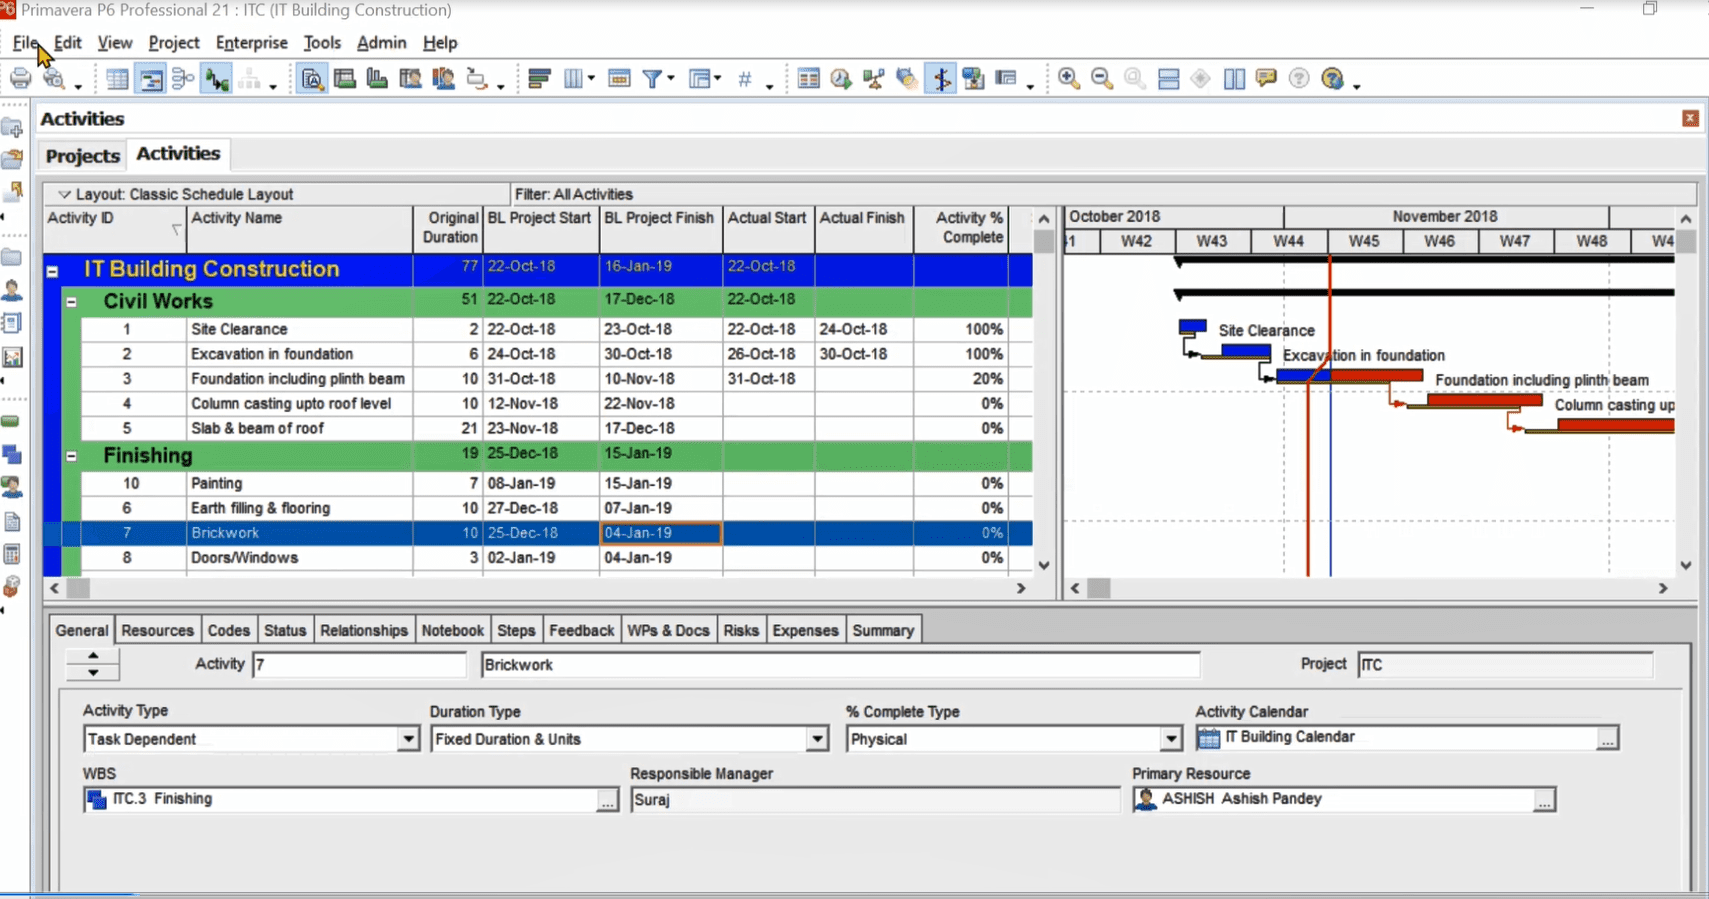Sort by the Original Duration column header
The width and height of the screenshot is (1709, 899).
click(x=448, y=229)
